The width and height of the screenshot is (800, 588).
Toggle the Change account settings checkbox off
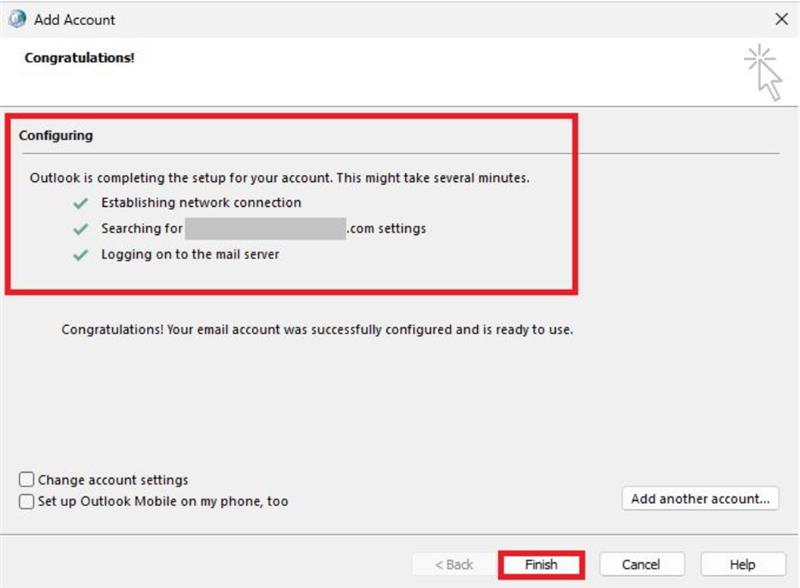(x=29, y=480)
